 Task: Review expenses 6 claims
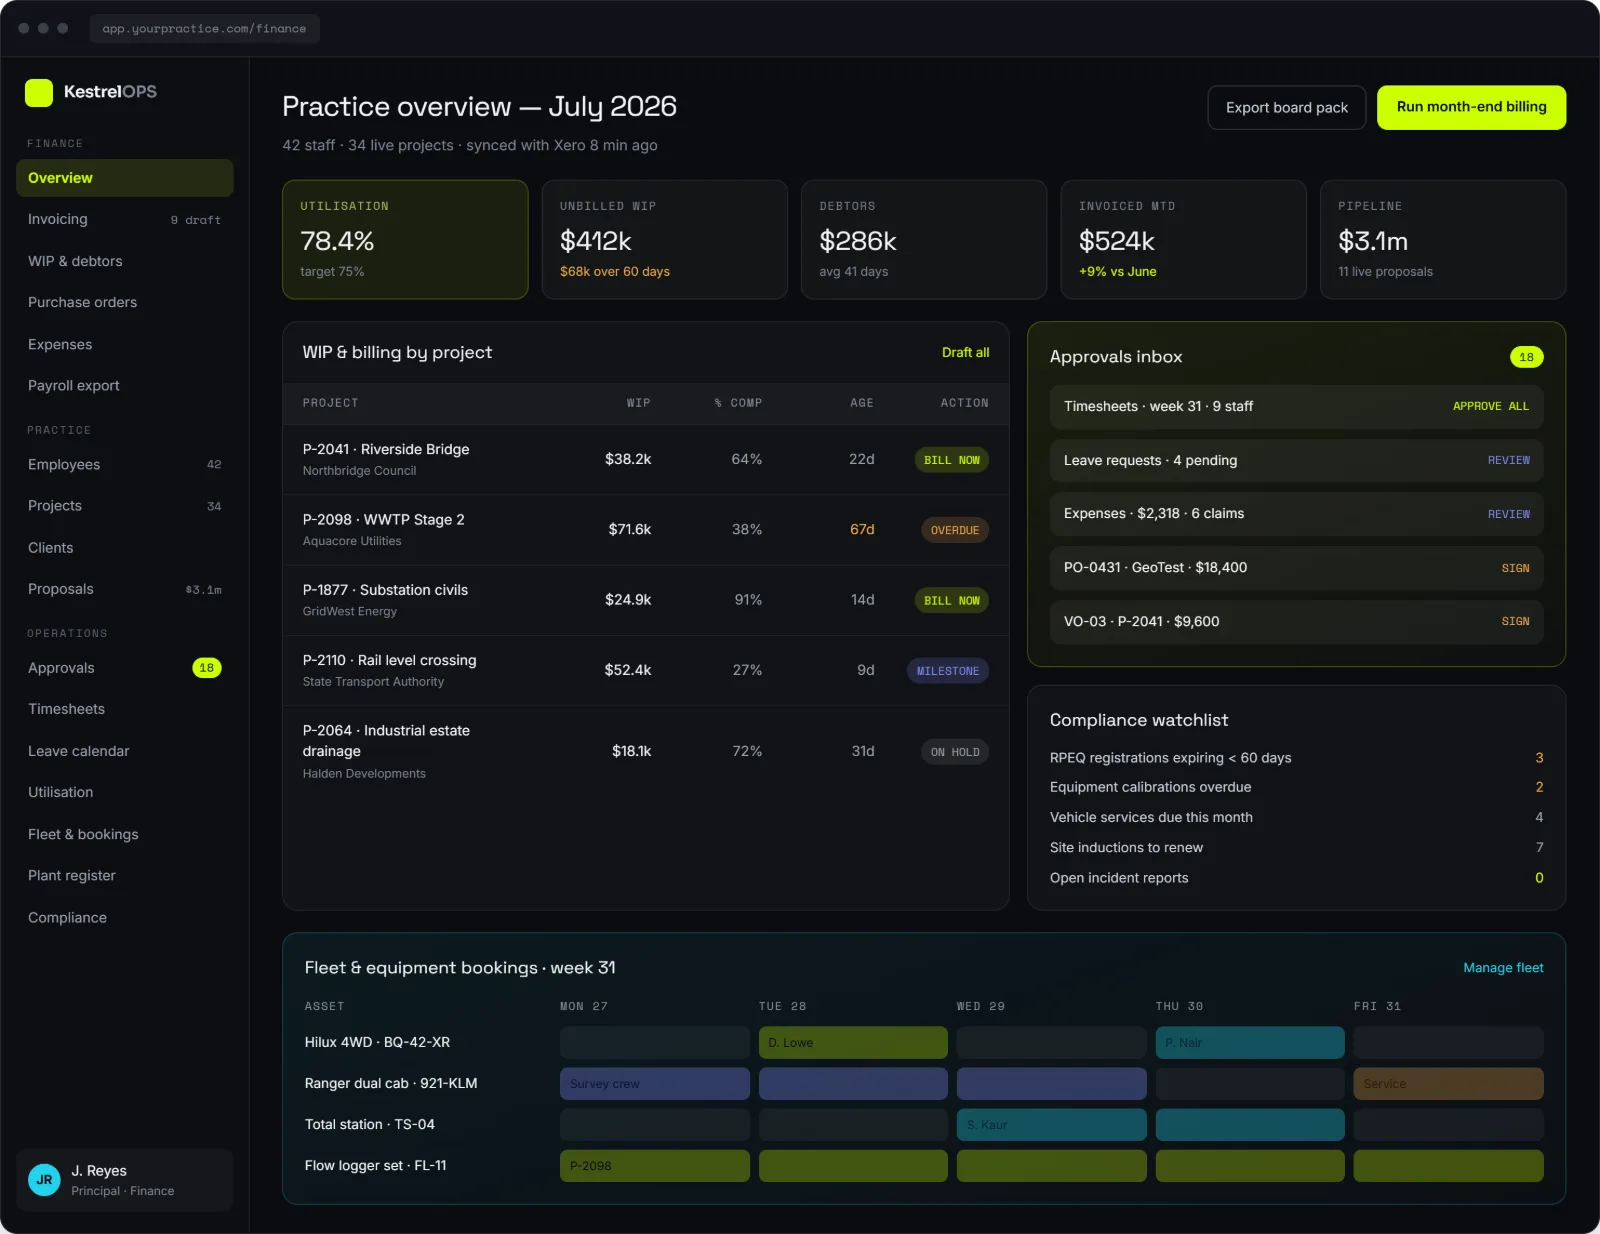tap(1508, 514)
